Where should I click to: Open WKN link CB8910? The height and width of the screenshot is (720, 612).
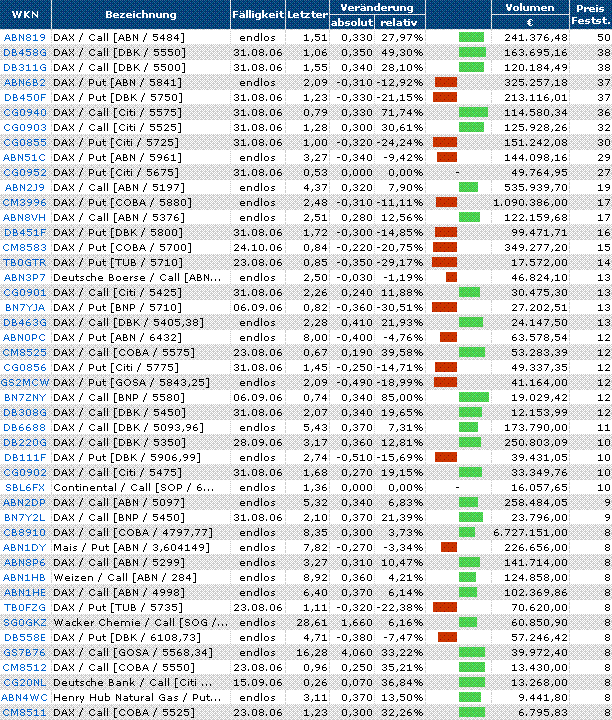tap(25, 533)
